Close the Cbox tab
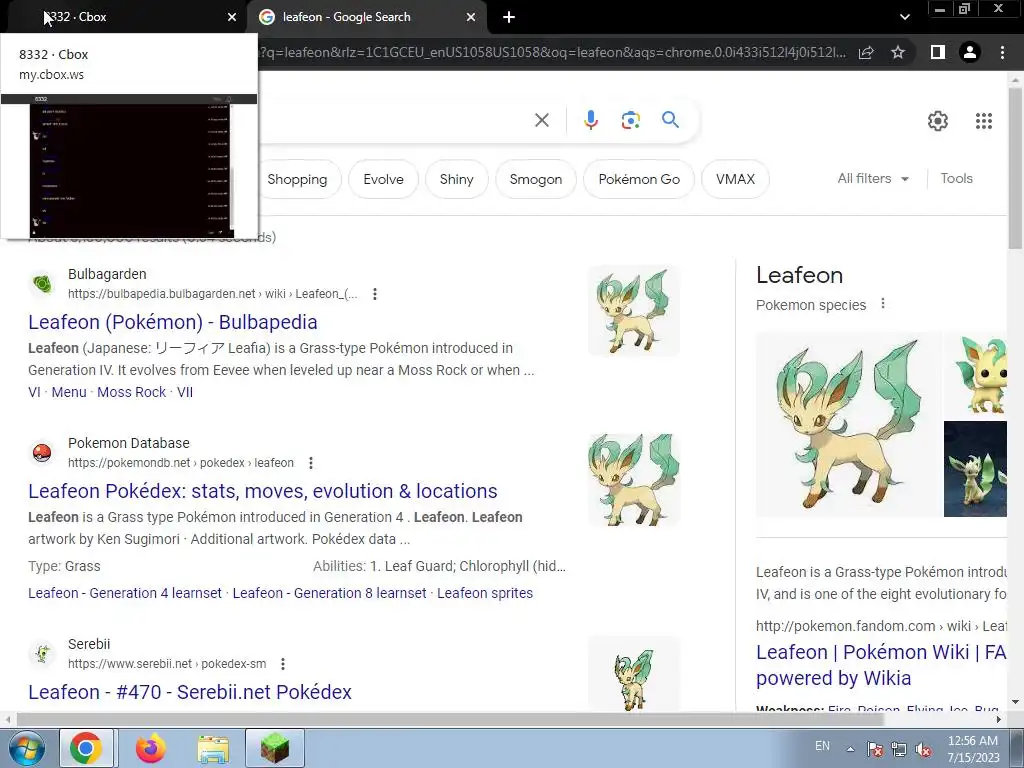The height and width of the screenshot is (768, 1024). point(232,17)
